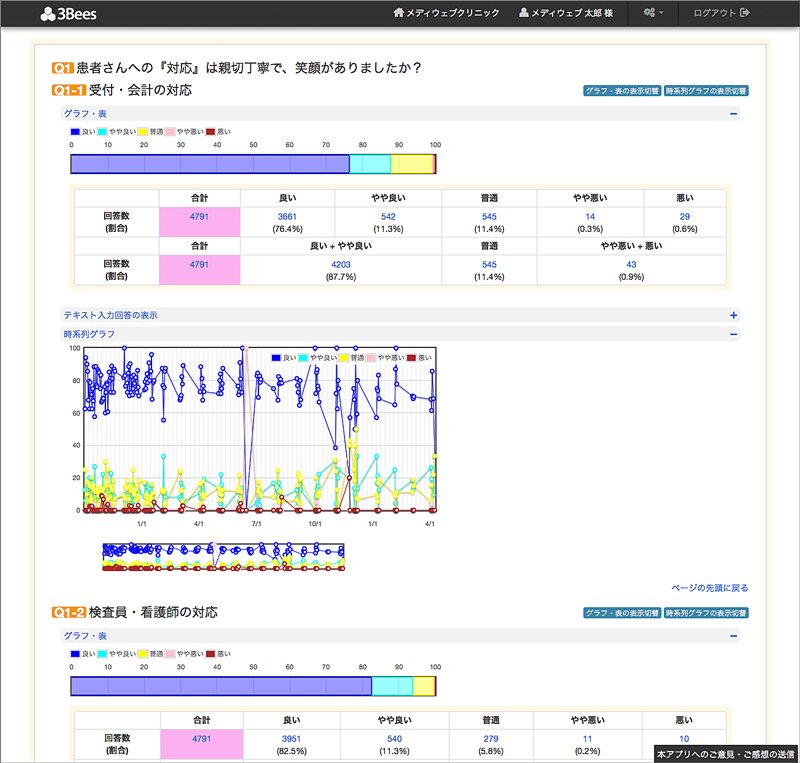Toggle Q1-2 時系列グラフの表示切替 button
Viewport: 800px width, 763px height.
point(706,613)
